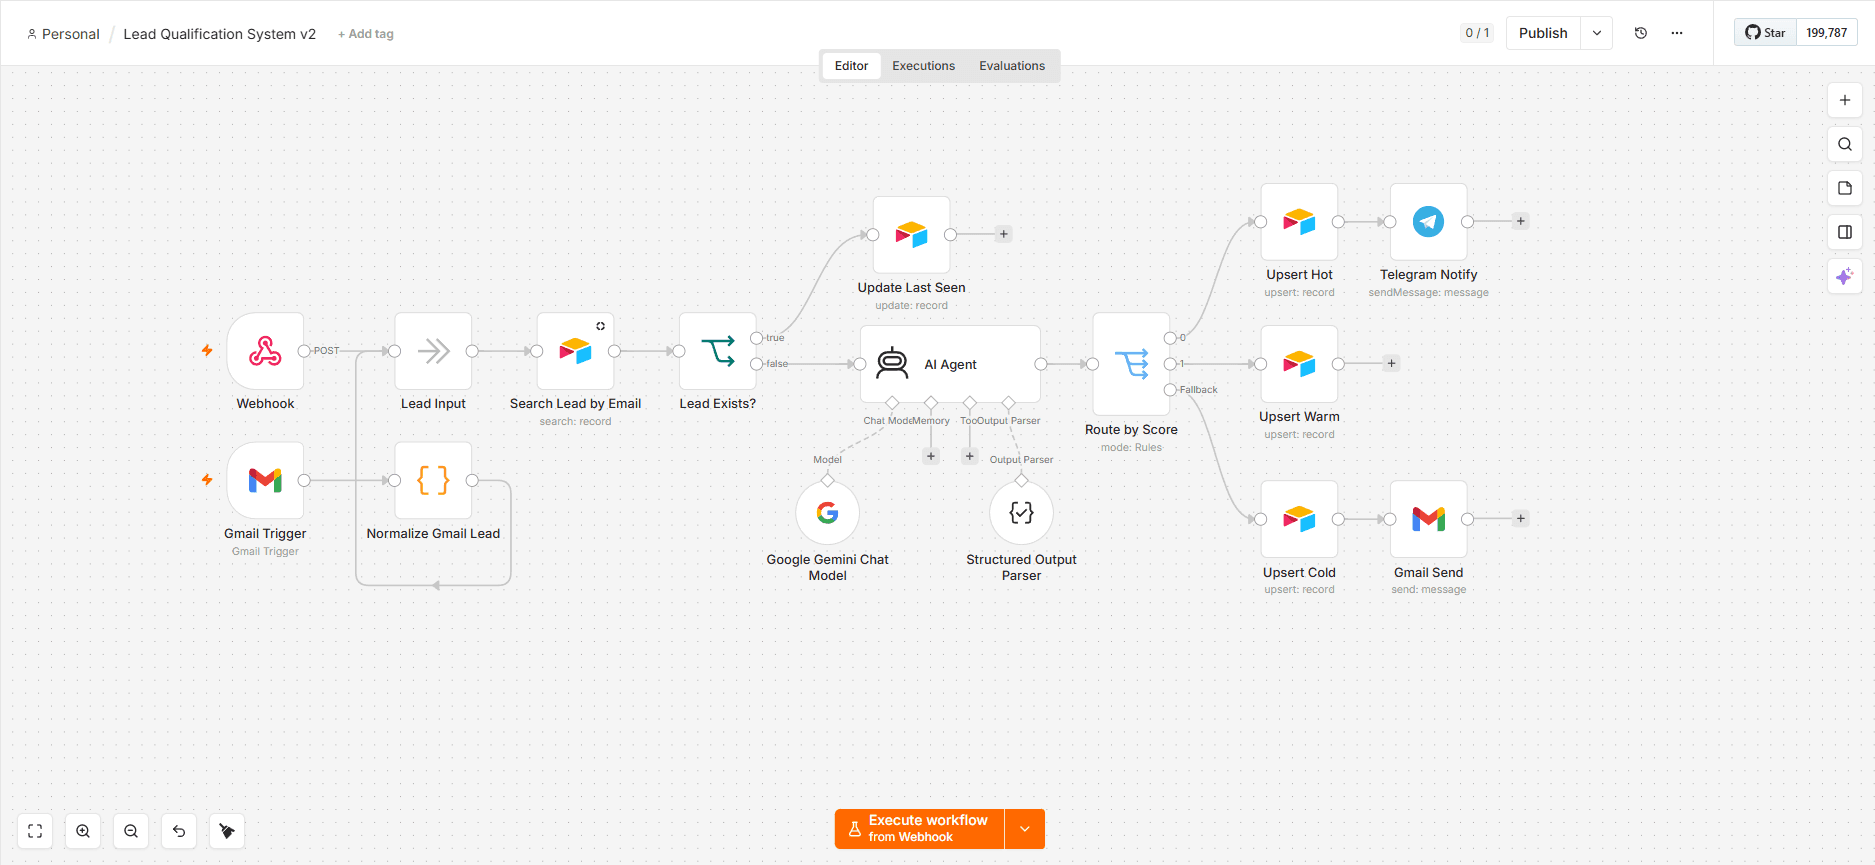Select the Upsert Cold Airtable node

click(1299, 519)
